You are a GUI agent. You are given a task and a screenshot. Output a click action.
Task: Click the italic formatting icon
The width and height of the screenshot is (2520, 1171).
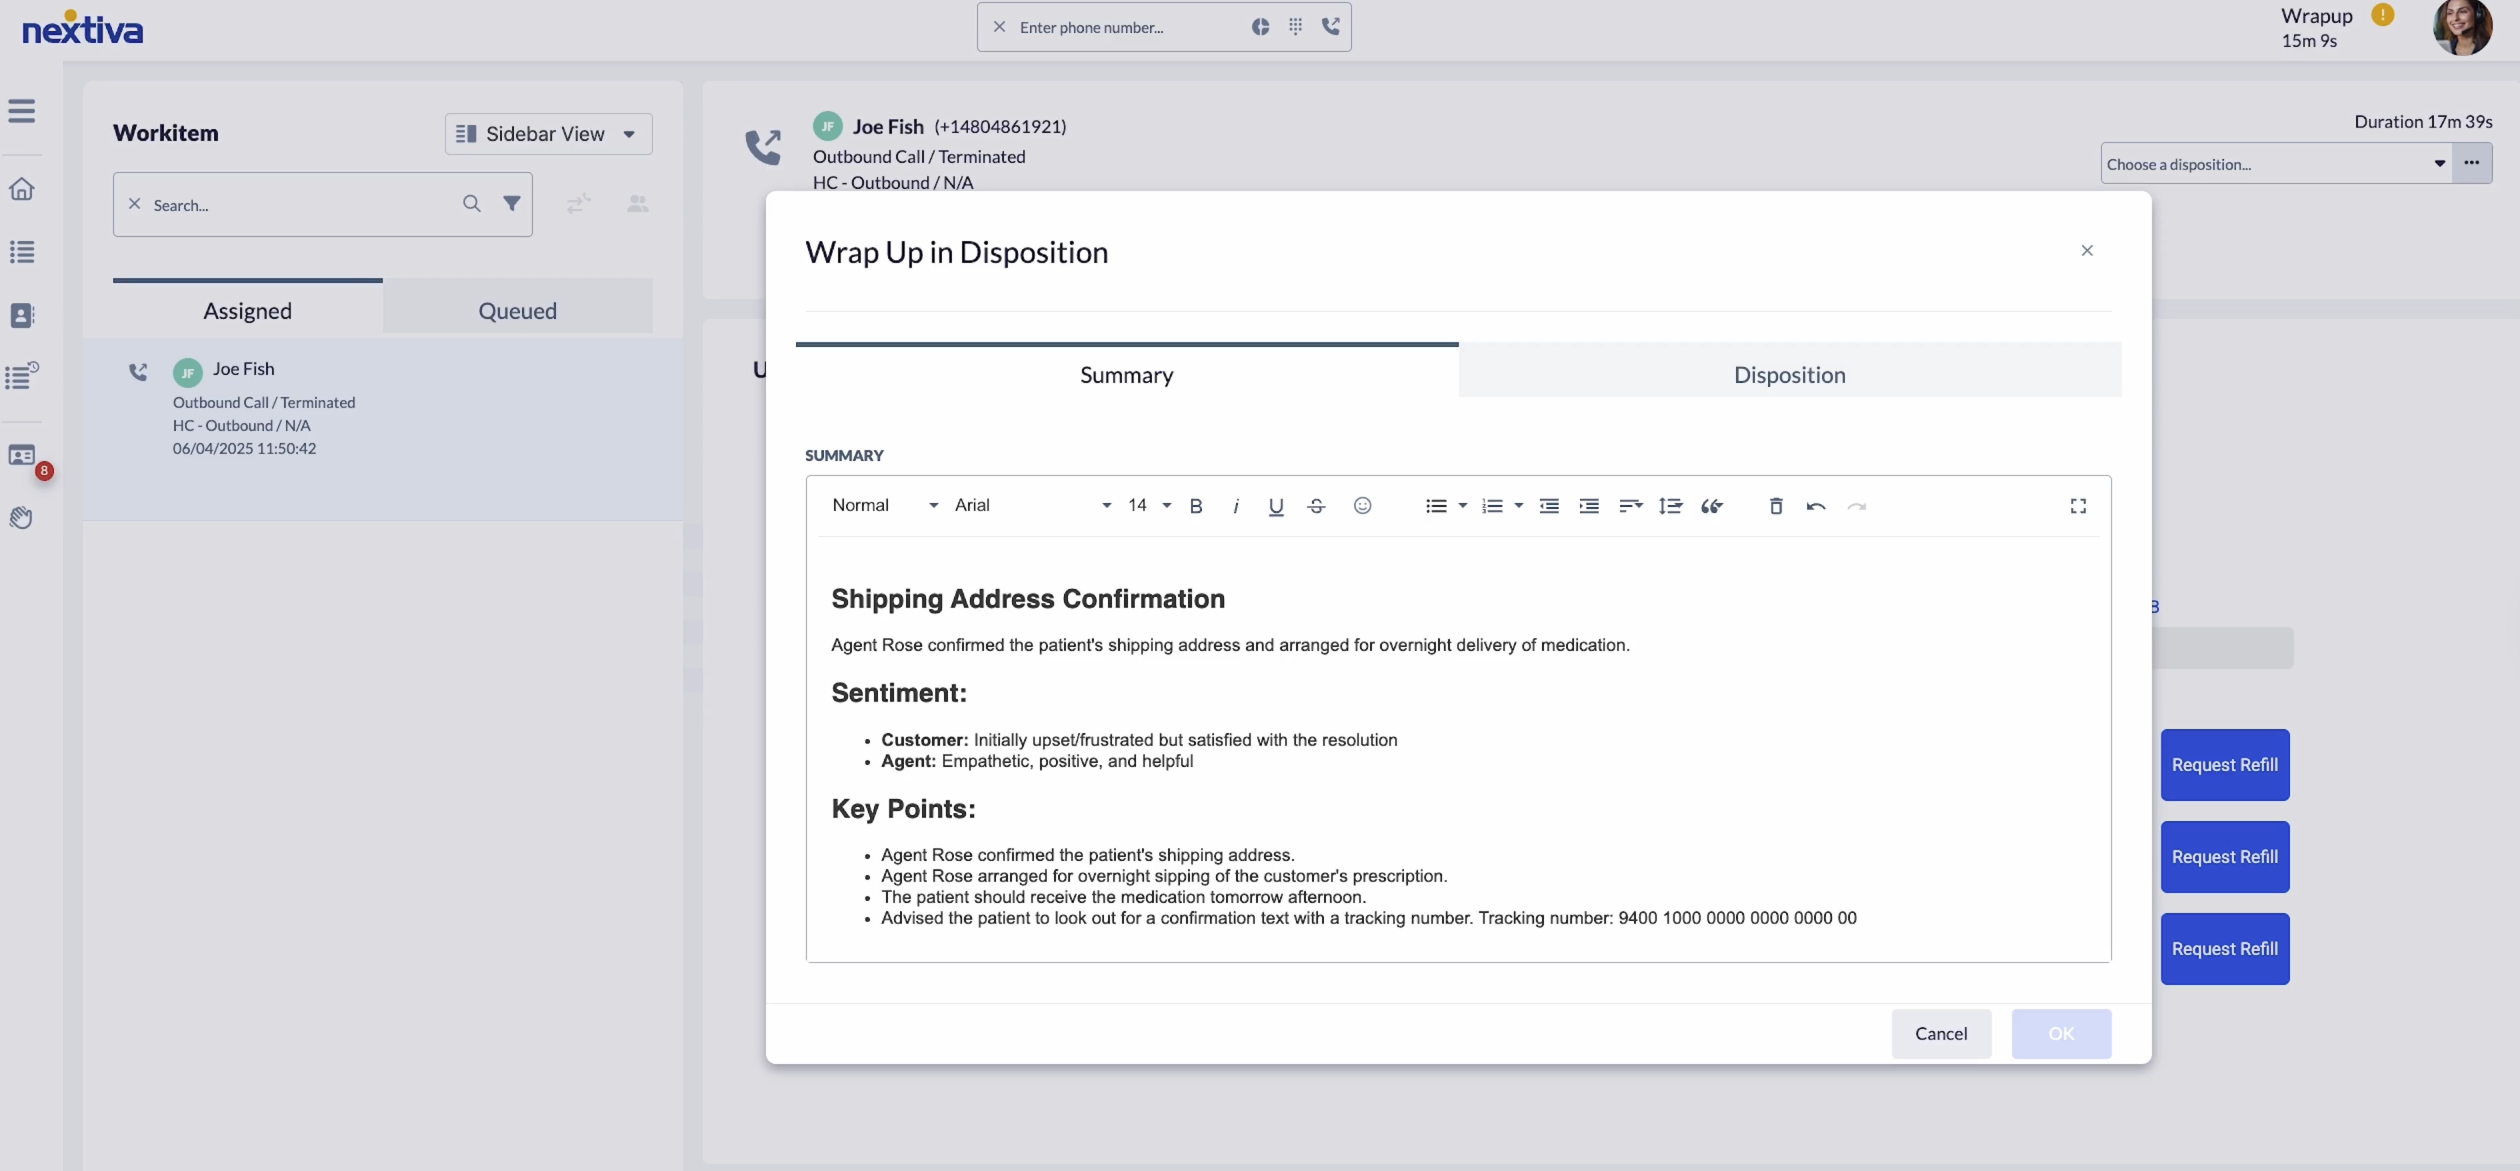tap(1236, 506)
